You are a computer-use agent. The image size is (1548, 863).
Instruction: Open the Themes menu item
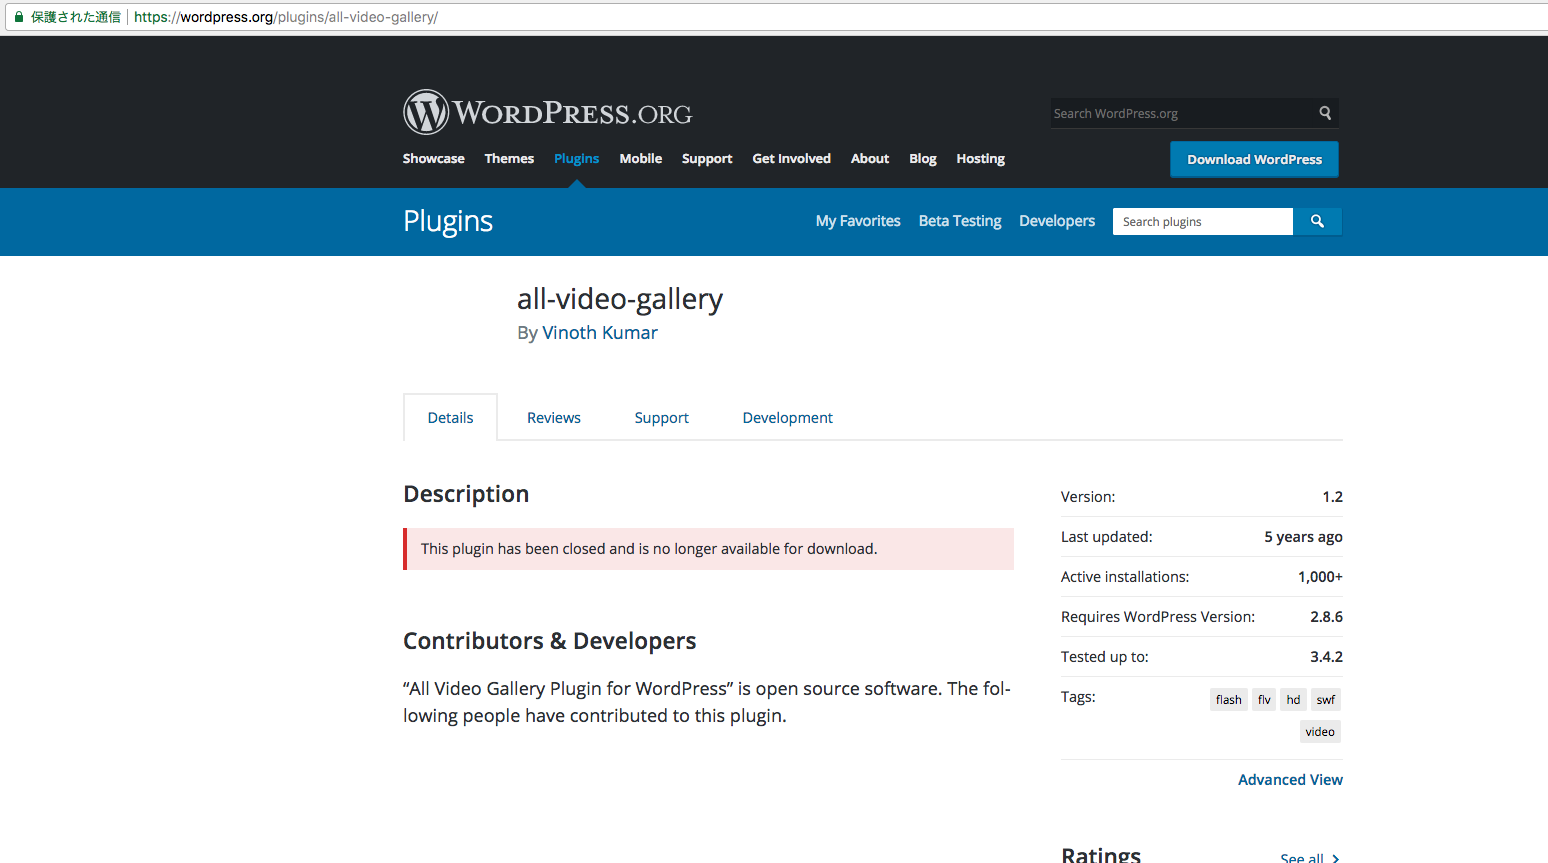coord(509,158)
